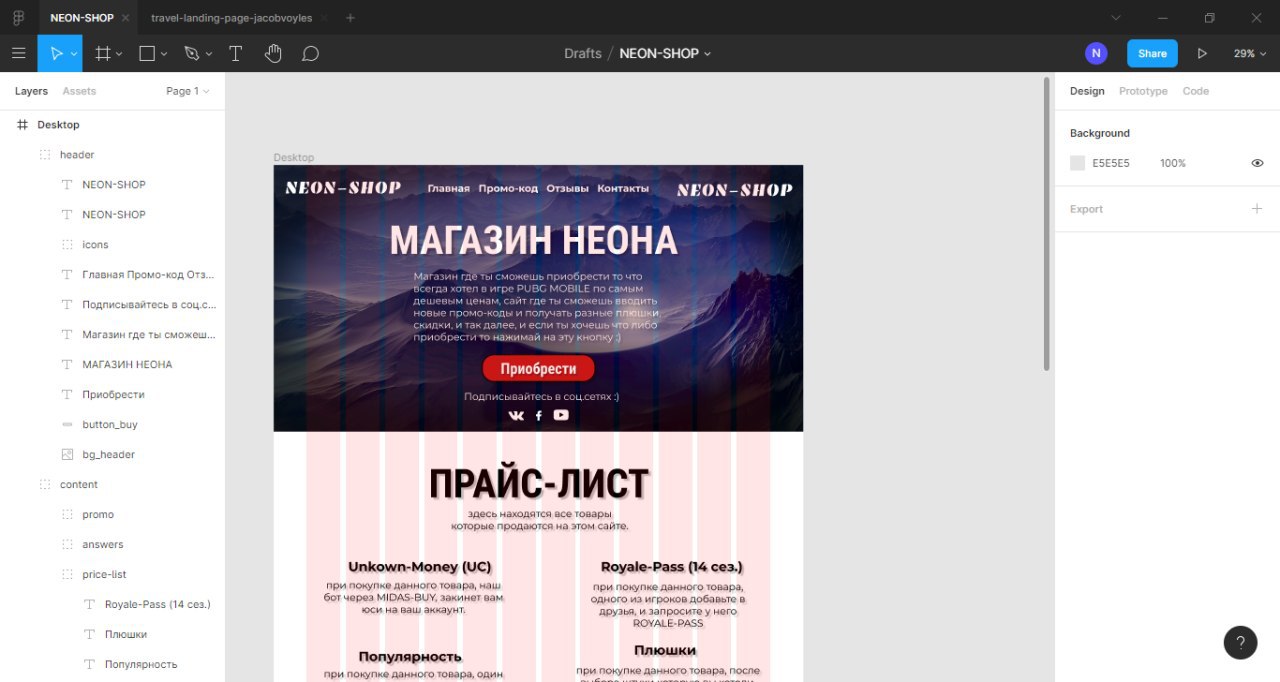This screenshot has height=682, width=1280.
Task: Switch to the Assets tab
Action: [x=79, y=91]
